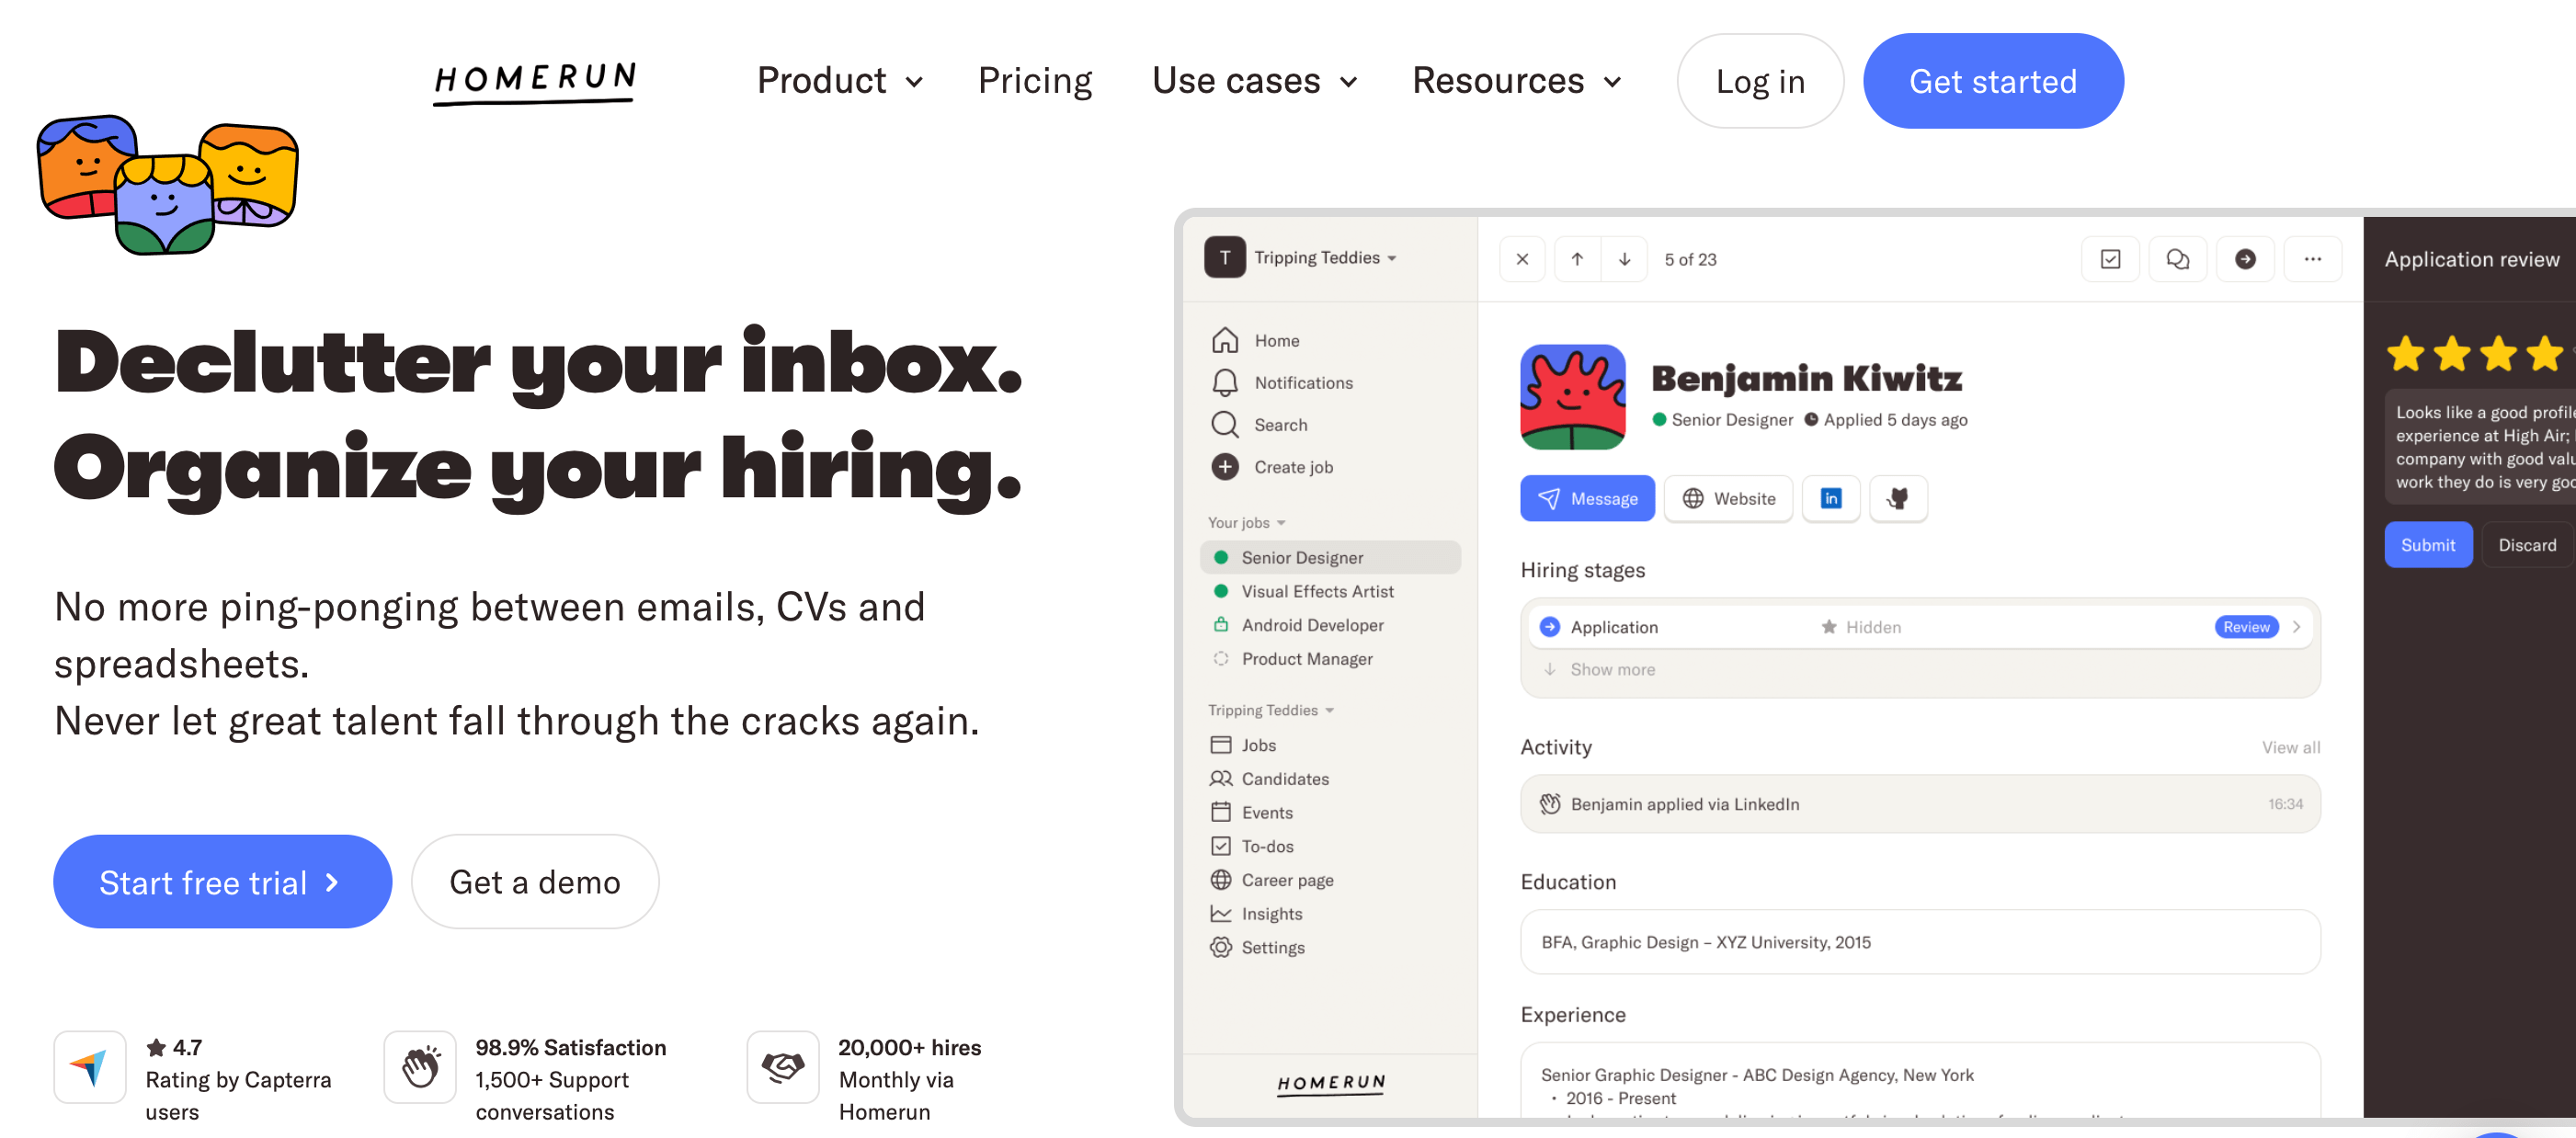Image resolution: width=2576 pixels, height=1138 pixels.
Task: Select the Senior Designer job
Action: coord(1301,557)
